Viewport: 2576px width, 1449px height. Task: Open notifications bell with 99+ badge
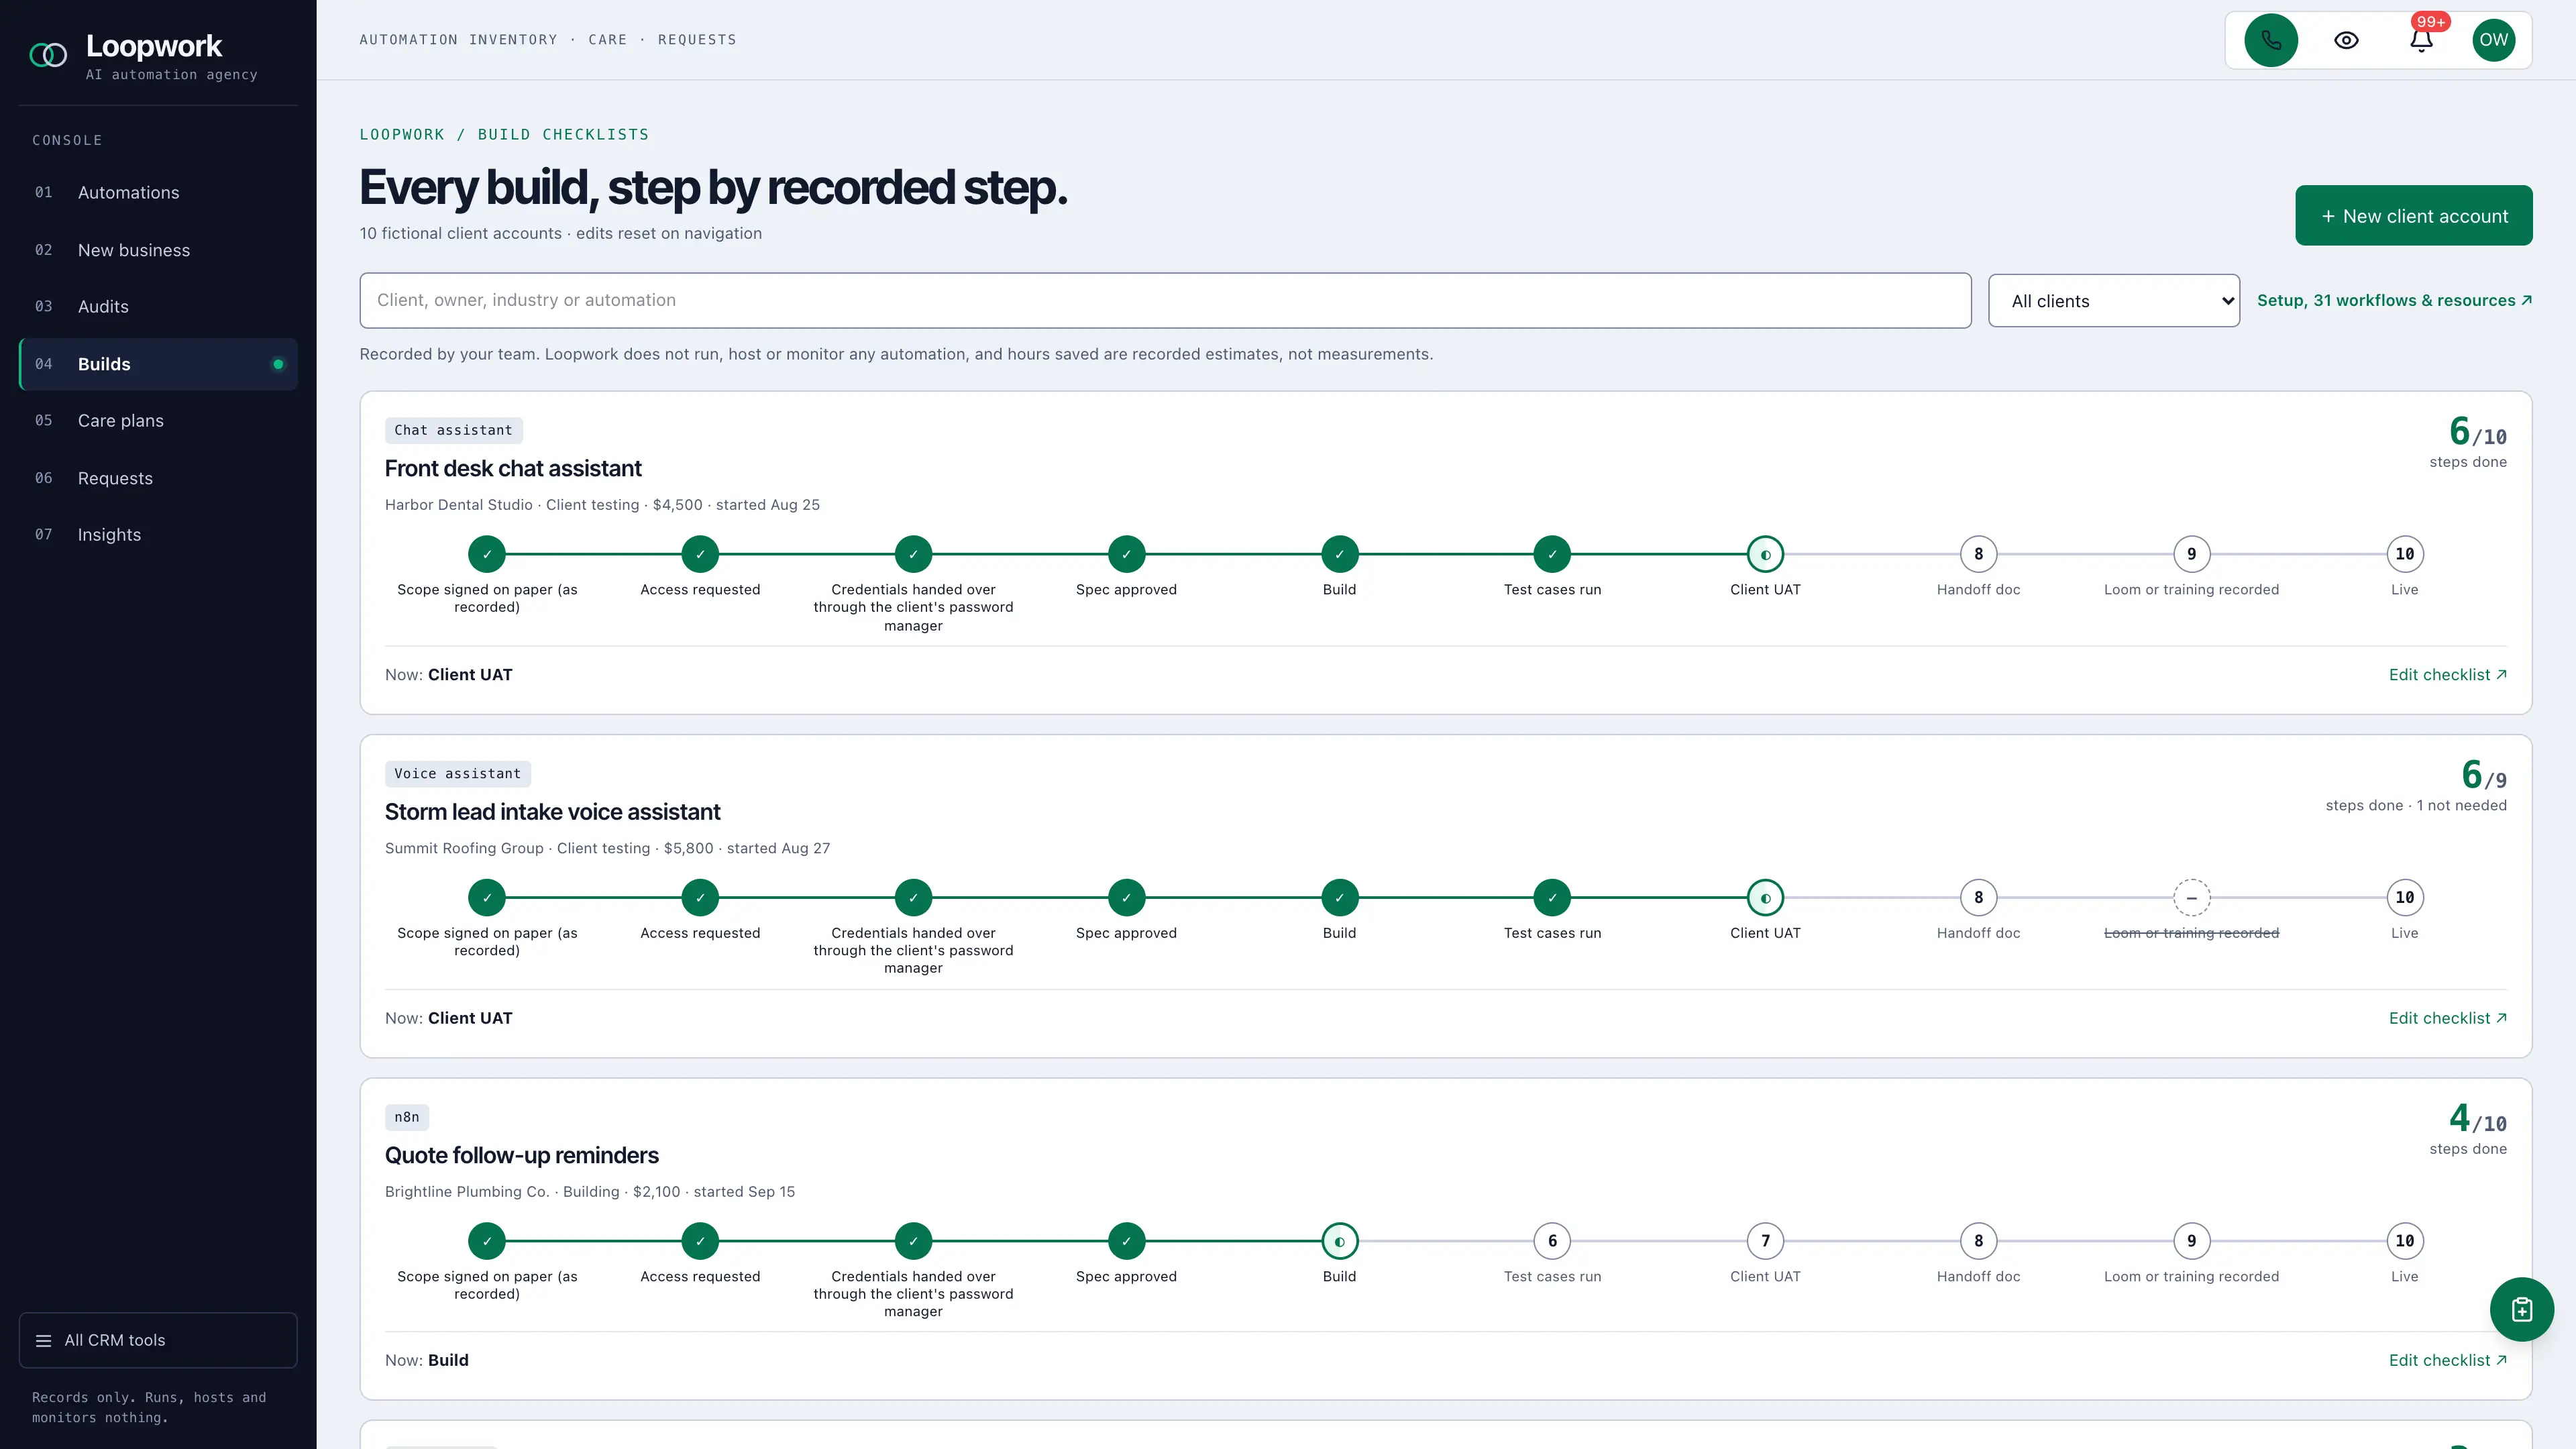click(x=2421, y=40)
